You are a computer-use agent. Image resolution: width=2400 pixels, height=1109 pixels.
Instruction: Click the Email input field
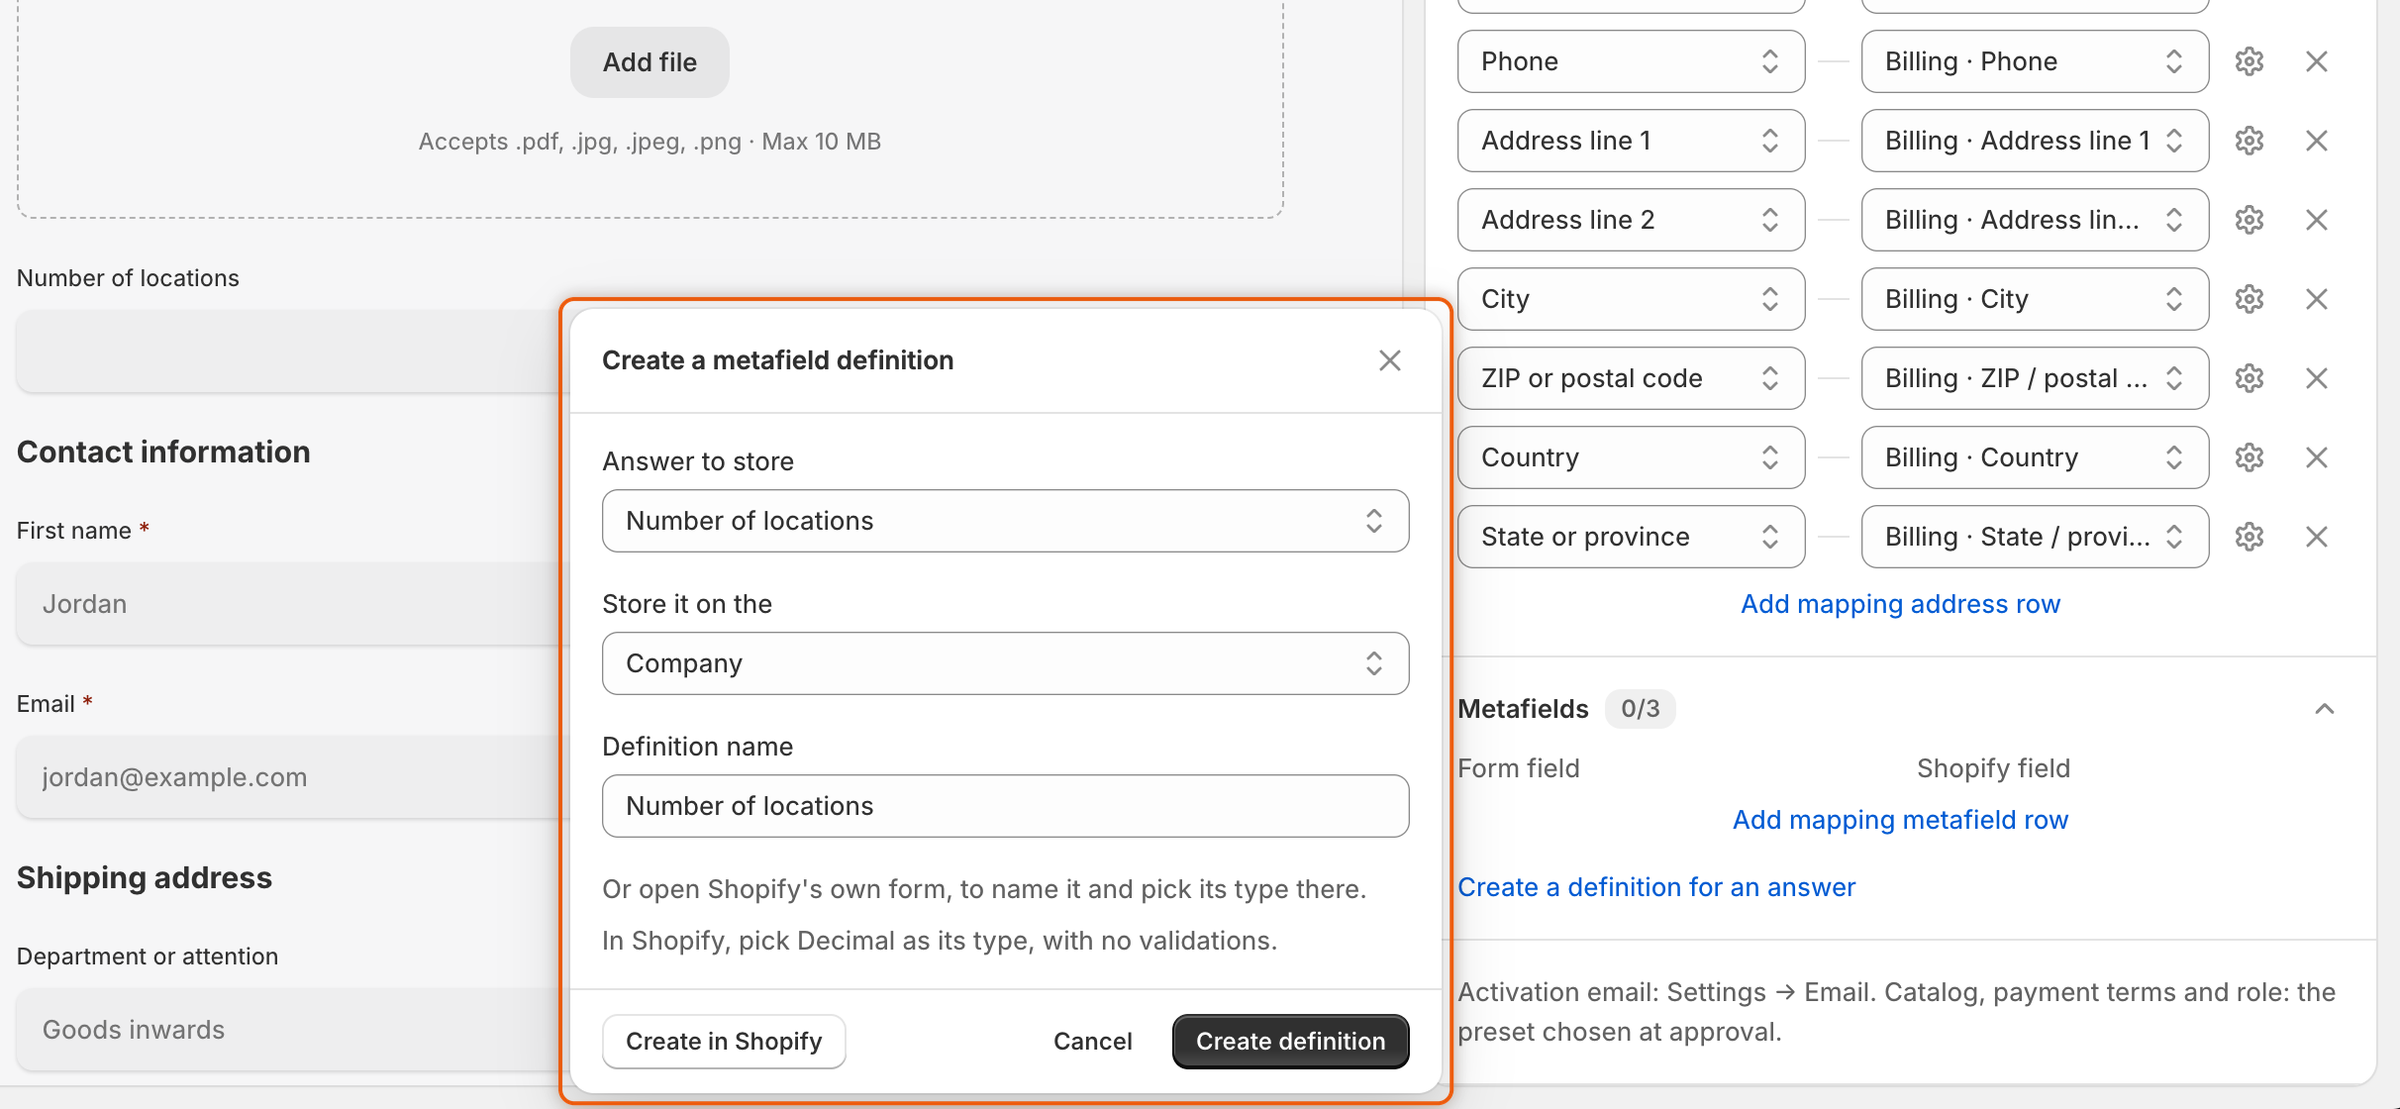click(288, 777)
